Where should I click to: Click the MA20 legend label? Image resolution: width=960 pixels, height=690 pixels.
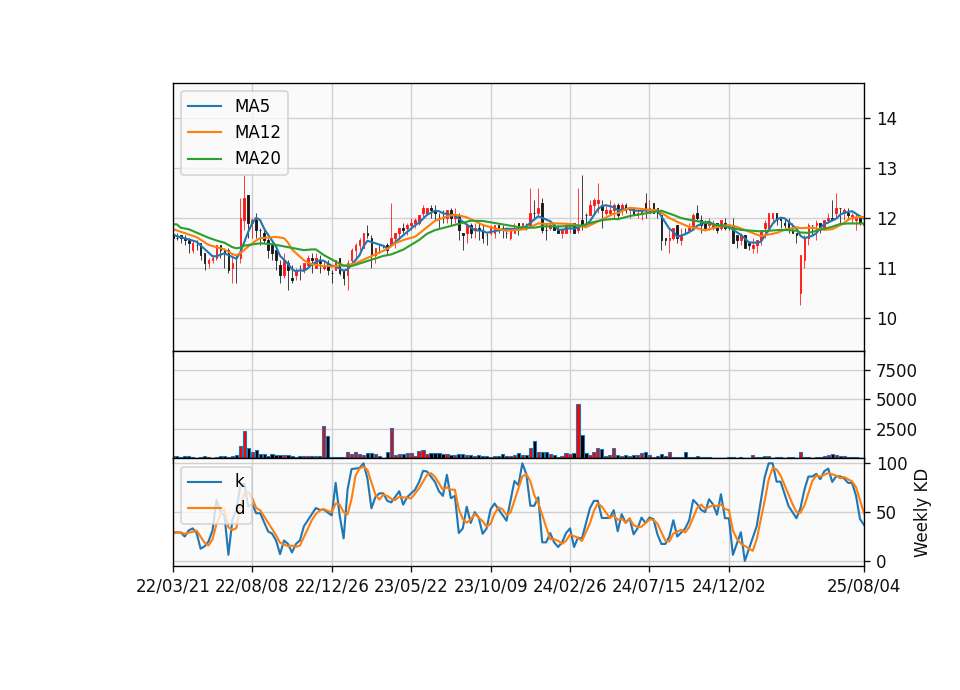pos(257,158)
